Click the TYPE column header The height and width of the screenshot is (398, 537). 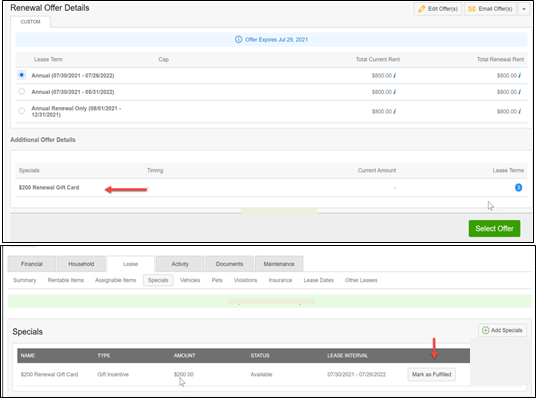pyautogui.click(x=104, y=356)
